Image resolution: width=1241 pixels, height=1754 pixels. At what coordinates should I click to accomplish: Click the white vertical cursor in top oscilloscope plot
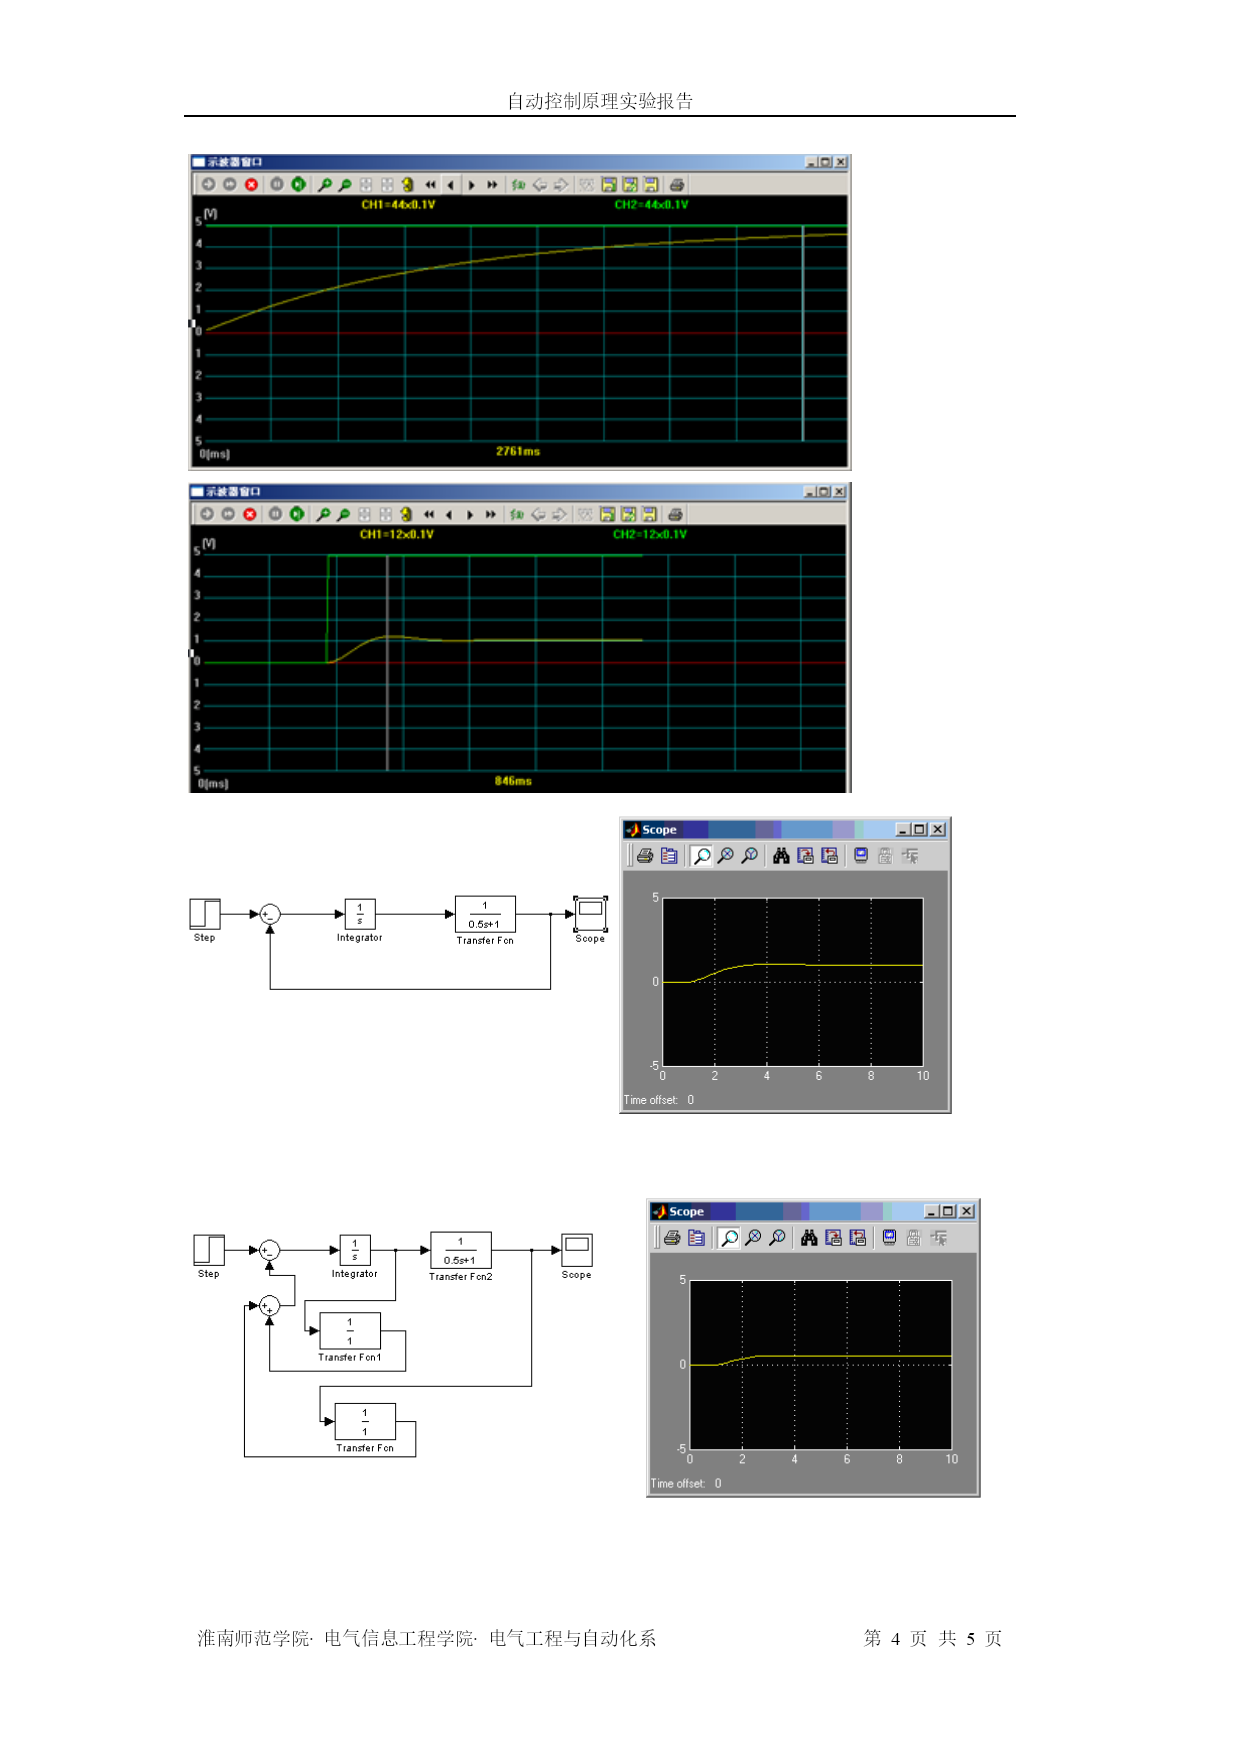click(x=803, y=333)
